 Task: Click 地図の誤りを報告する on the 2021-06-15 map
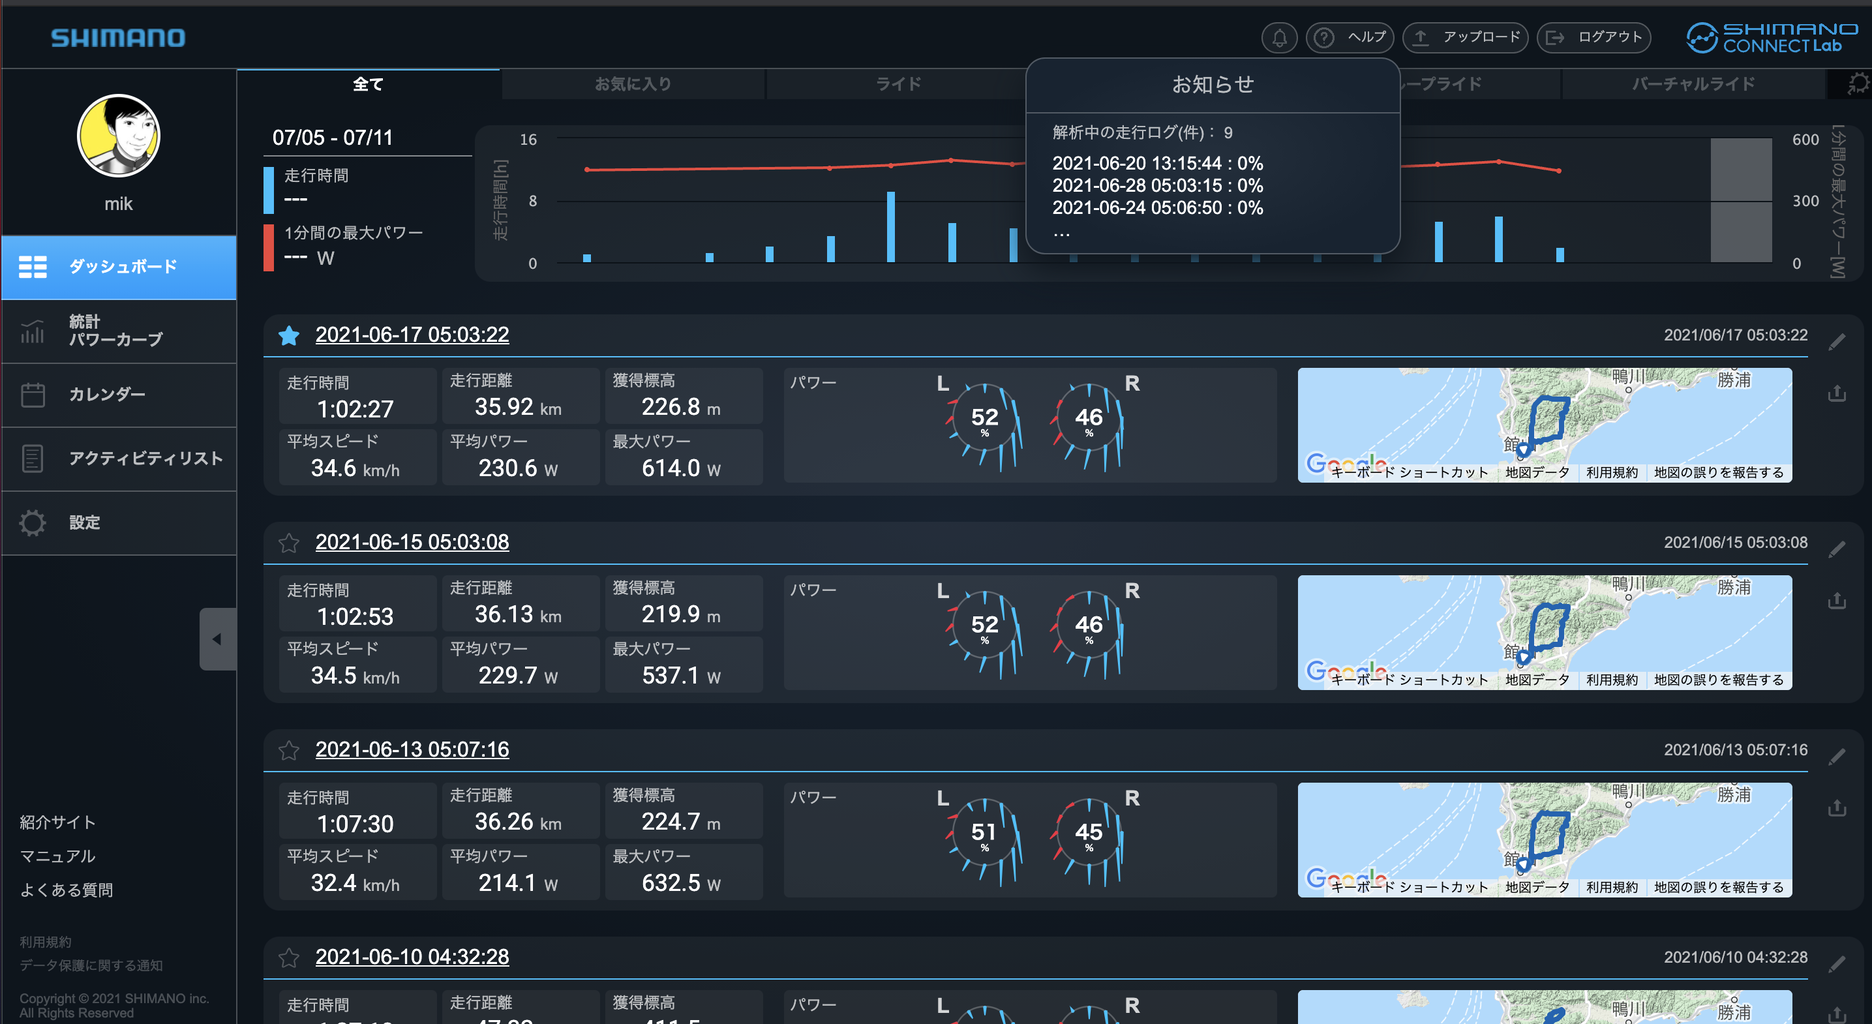pos(1719,680)
